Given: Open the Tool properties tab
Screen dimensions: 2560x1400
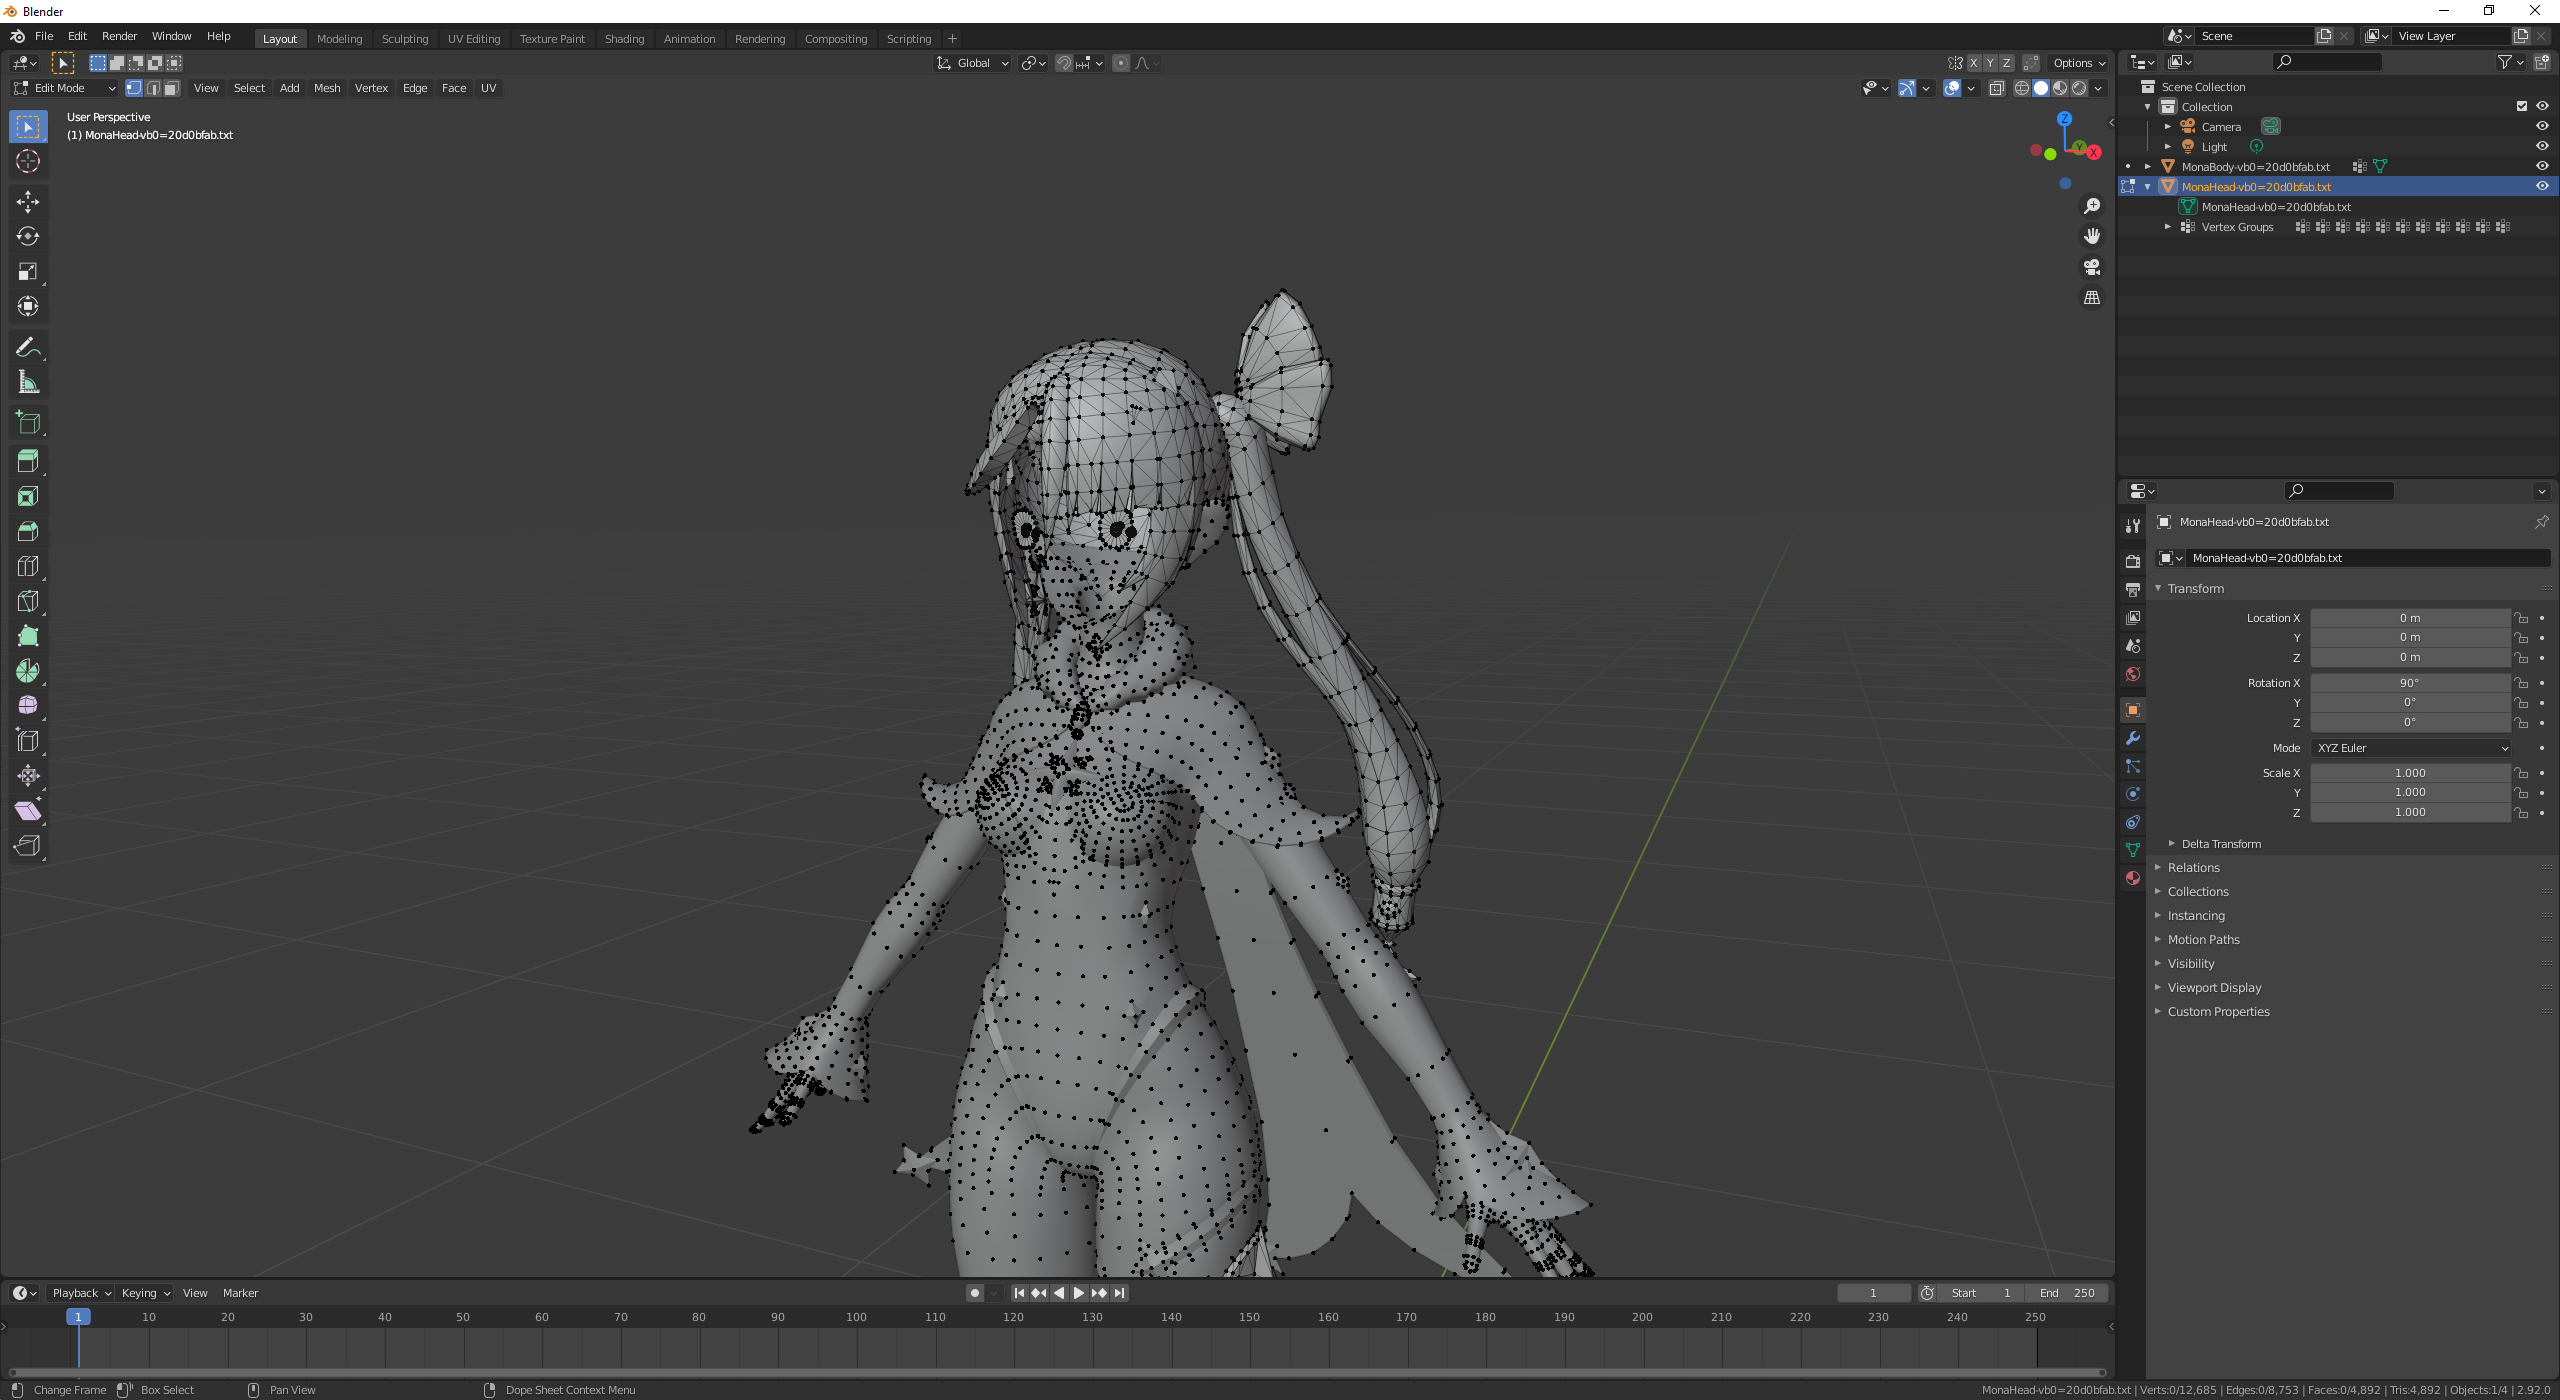Looking at the screenshot, I should tap(2132, 526).
